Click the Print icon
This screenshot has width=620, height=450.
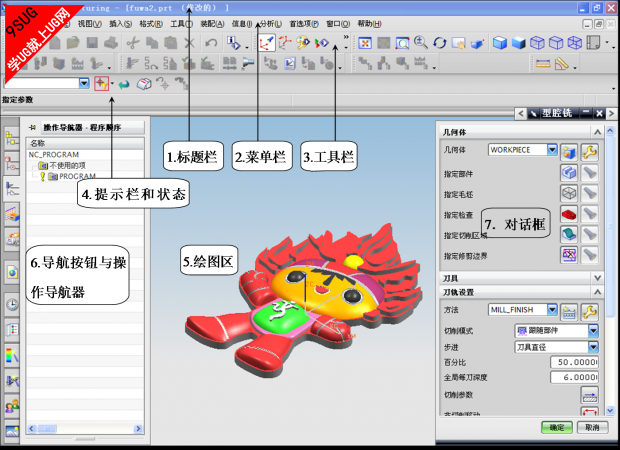coord(111,43)
